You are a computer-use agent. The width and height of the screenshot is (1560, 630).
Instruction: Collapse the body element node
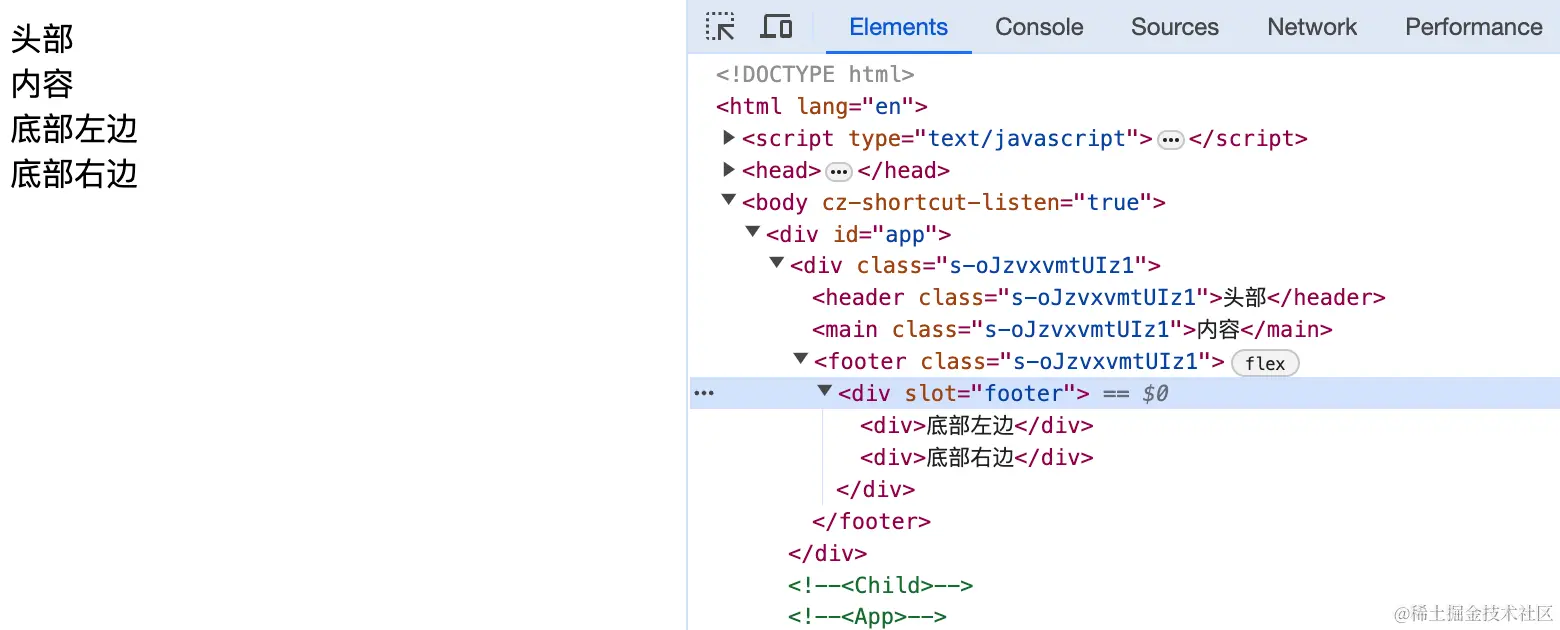tap(729, 201)
